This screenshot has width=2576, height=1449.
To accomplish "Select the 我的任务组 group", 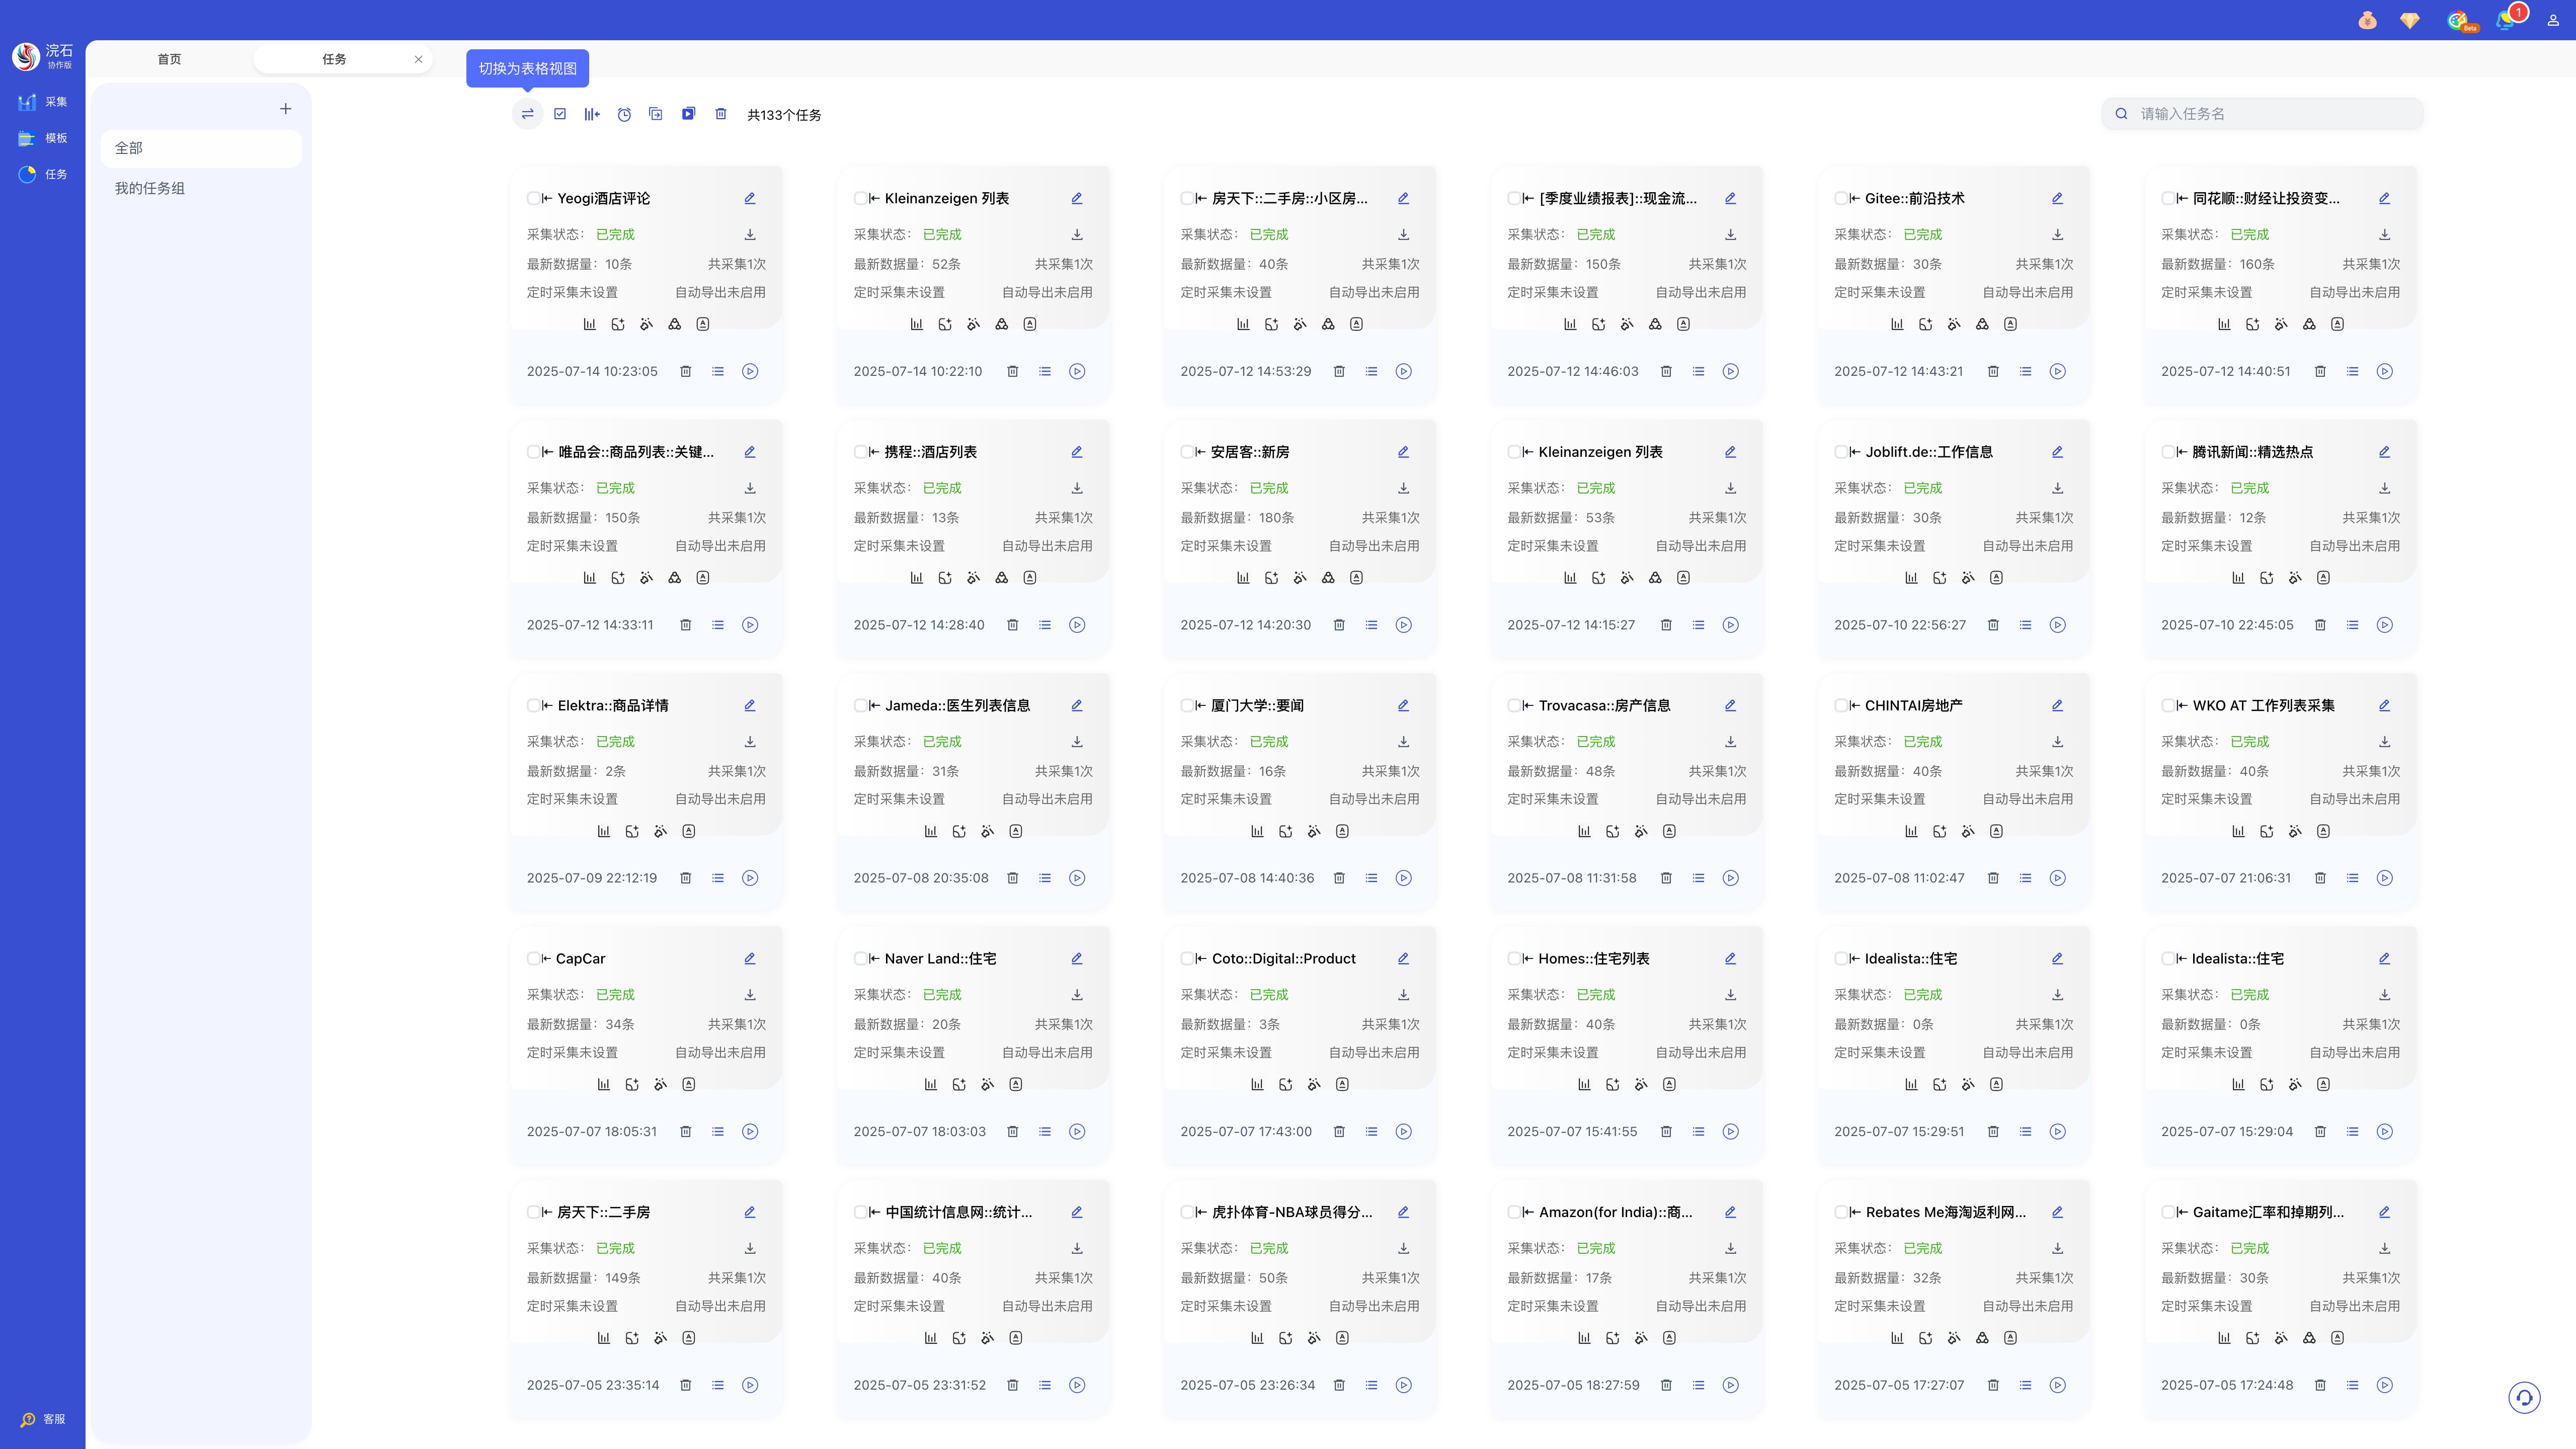I will coord(150,188).
